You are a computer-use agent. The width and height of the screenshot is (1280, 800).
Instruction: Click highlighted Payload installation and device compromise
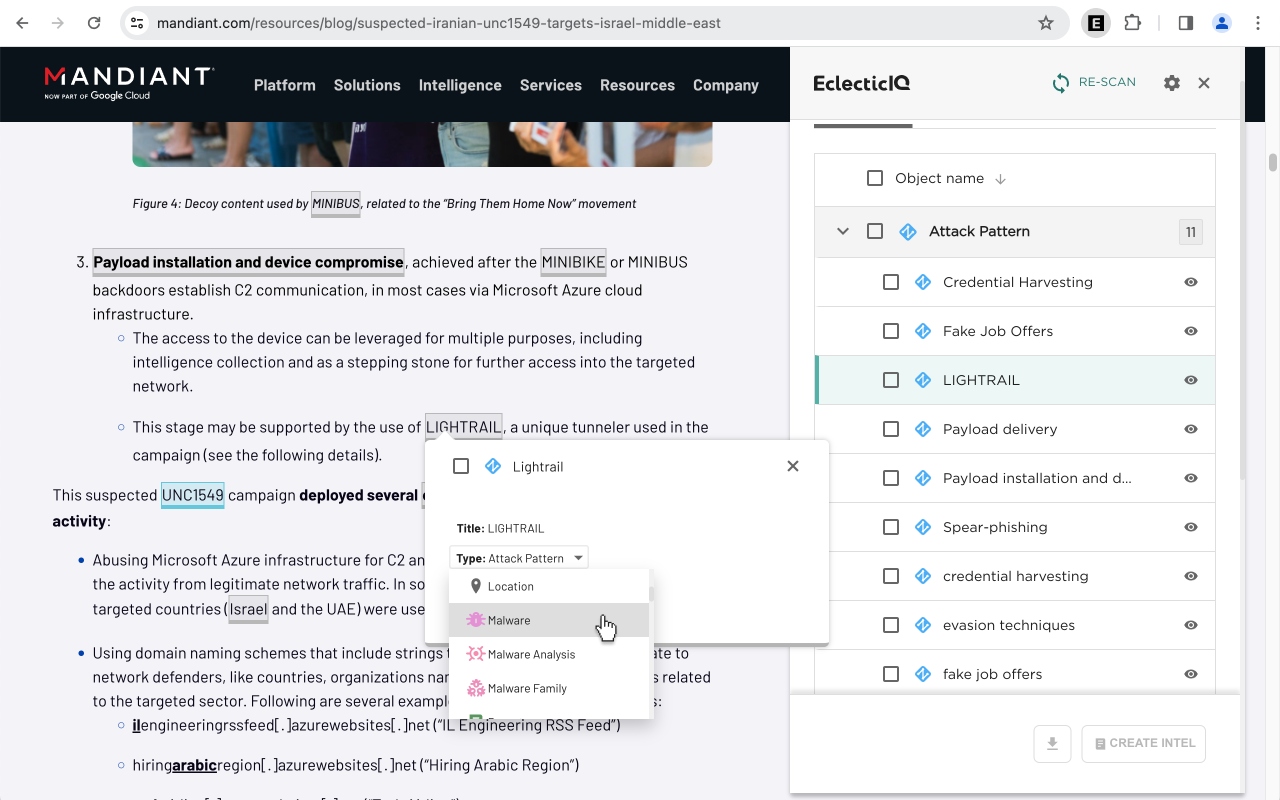pos(249,263)
